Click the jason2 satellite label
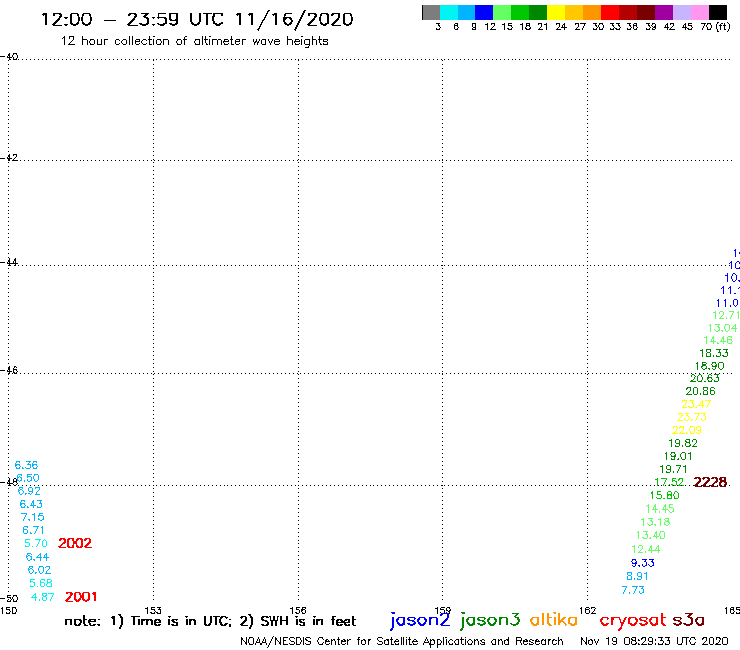The height and width of the screenshot is (650, 740). pyautogui.click(x=420, y=620)
